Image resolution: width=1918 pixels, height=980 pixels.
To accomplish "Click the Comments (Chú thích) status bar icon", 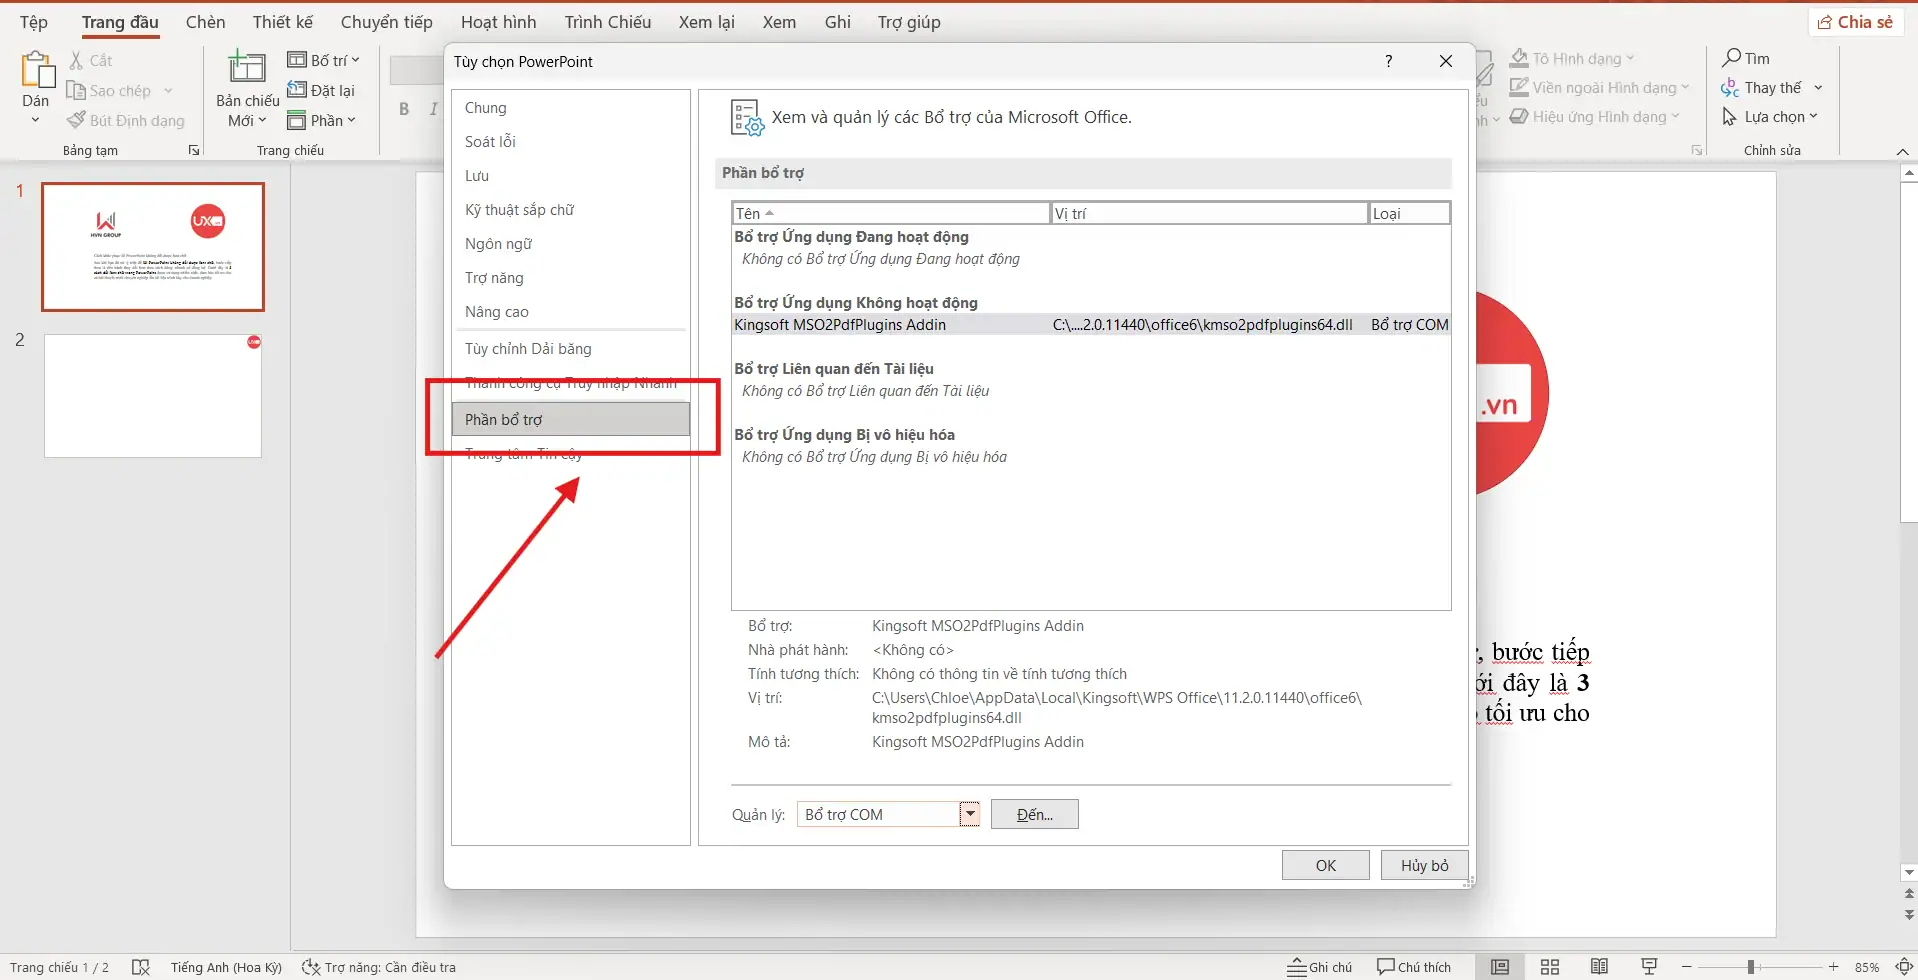I will [x=1413, y=967].
